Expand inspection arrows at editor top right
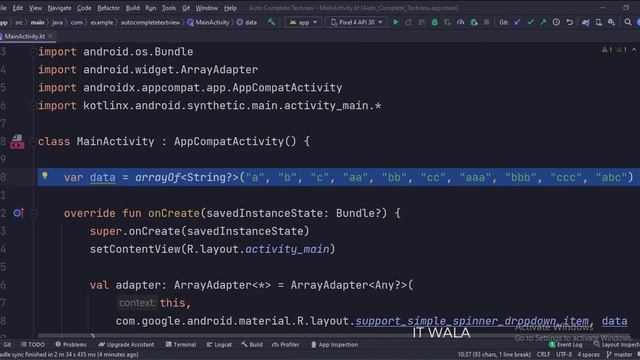The height and width of the screenshot is (360, 640). [x=634, y=50]
